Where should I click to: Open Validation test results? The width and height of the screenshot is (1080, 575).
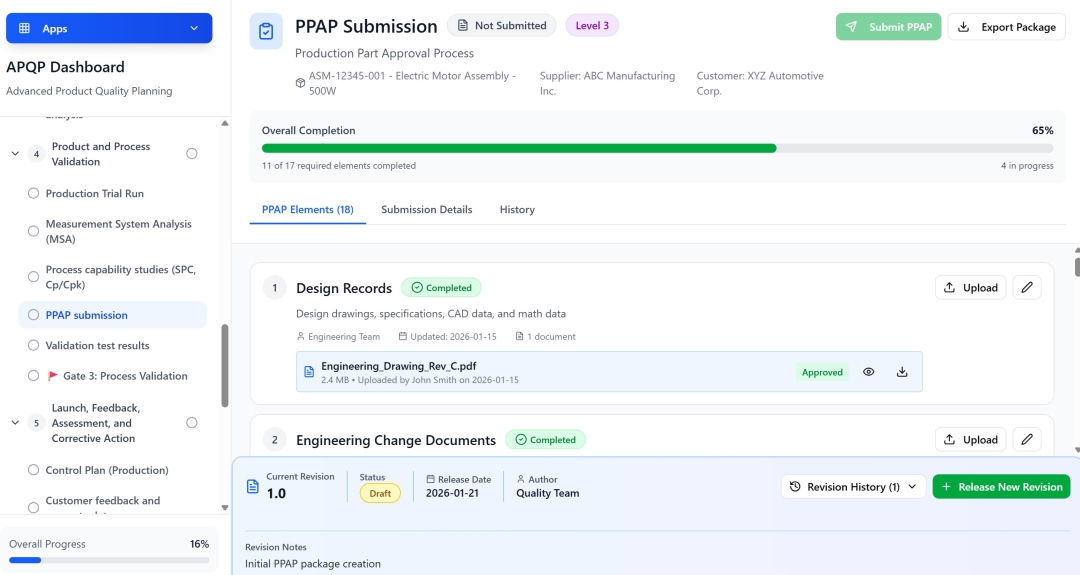click(97, 345)
